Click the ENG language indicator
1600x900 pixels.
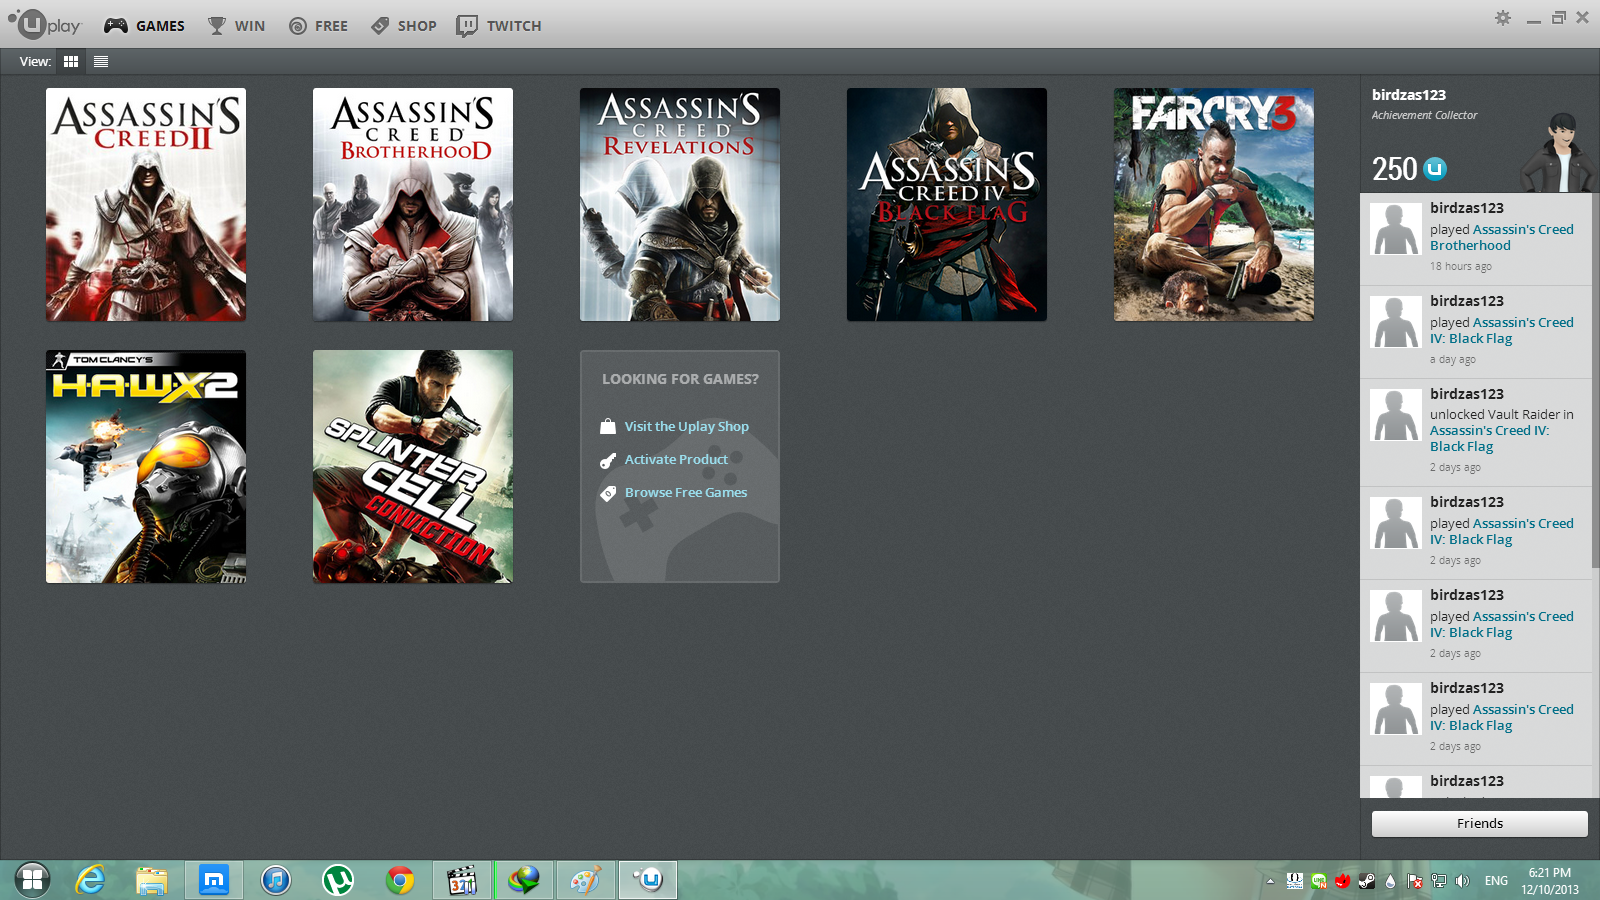point(1496,881)
